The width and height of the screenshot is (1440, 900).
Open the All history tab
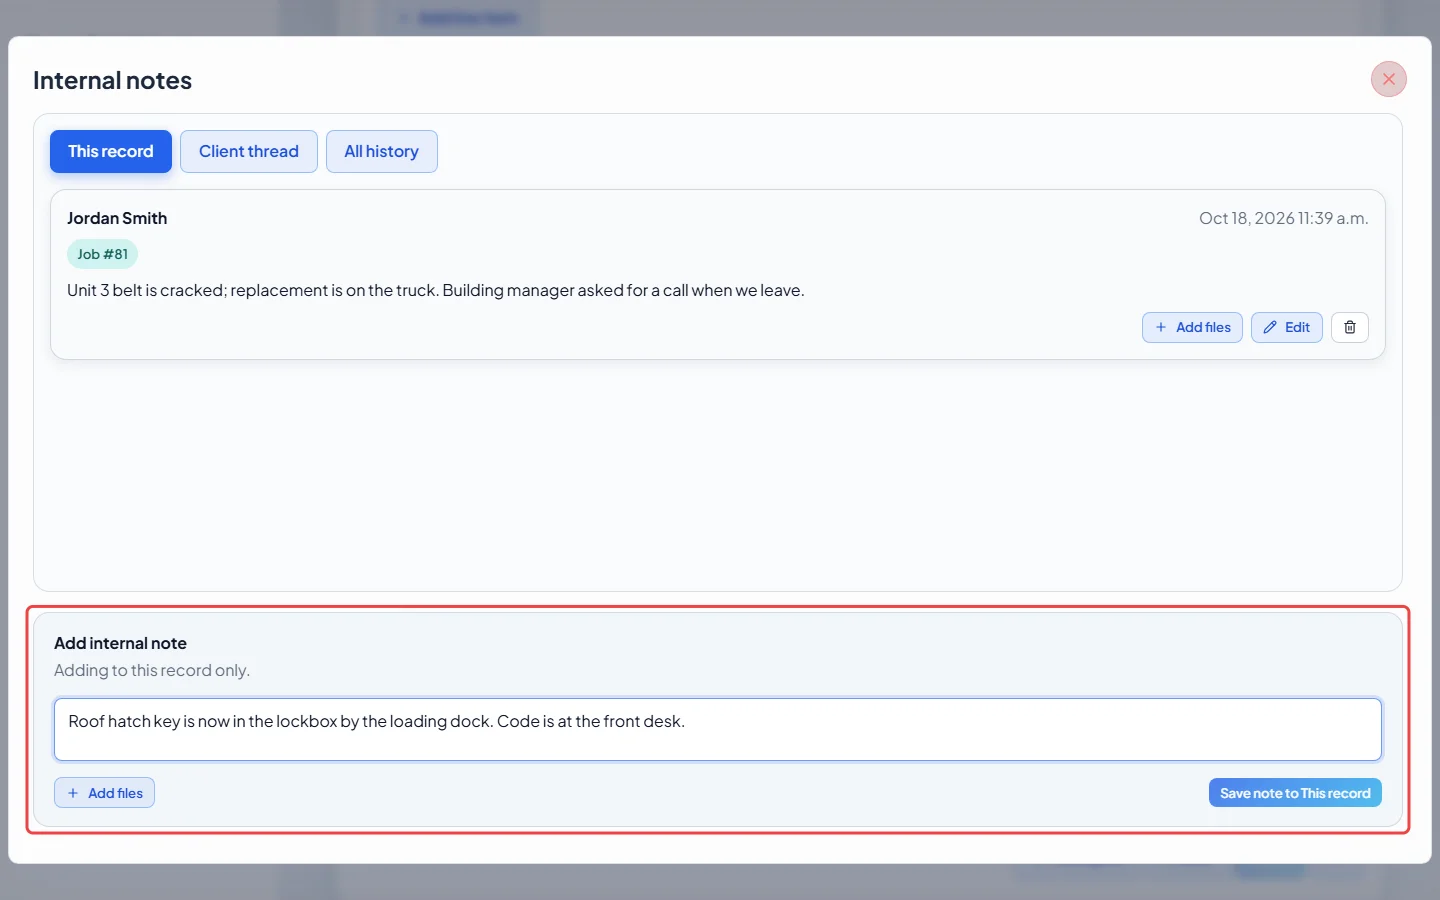pos(381,151)
